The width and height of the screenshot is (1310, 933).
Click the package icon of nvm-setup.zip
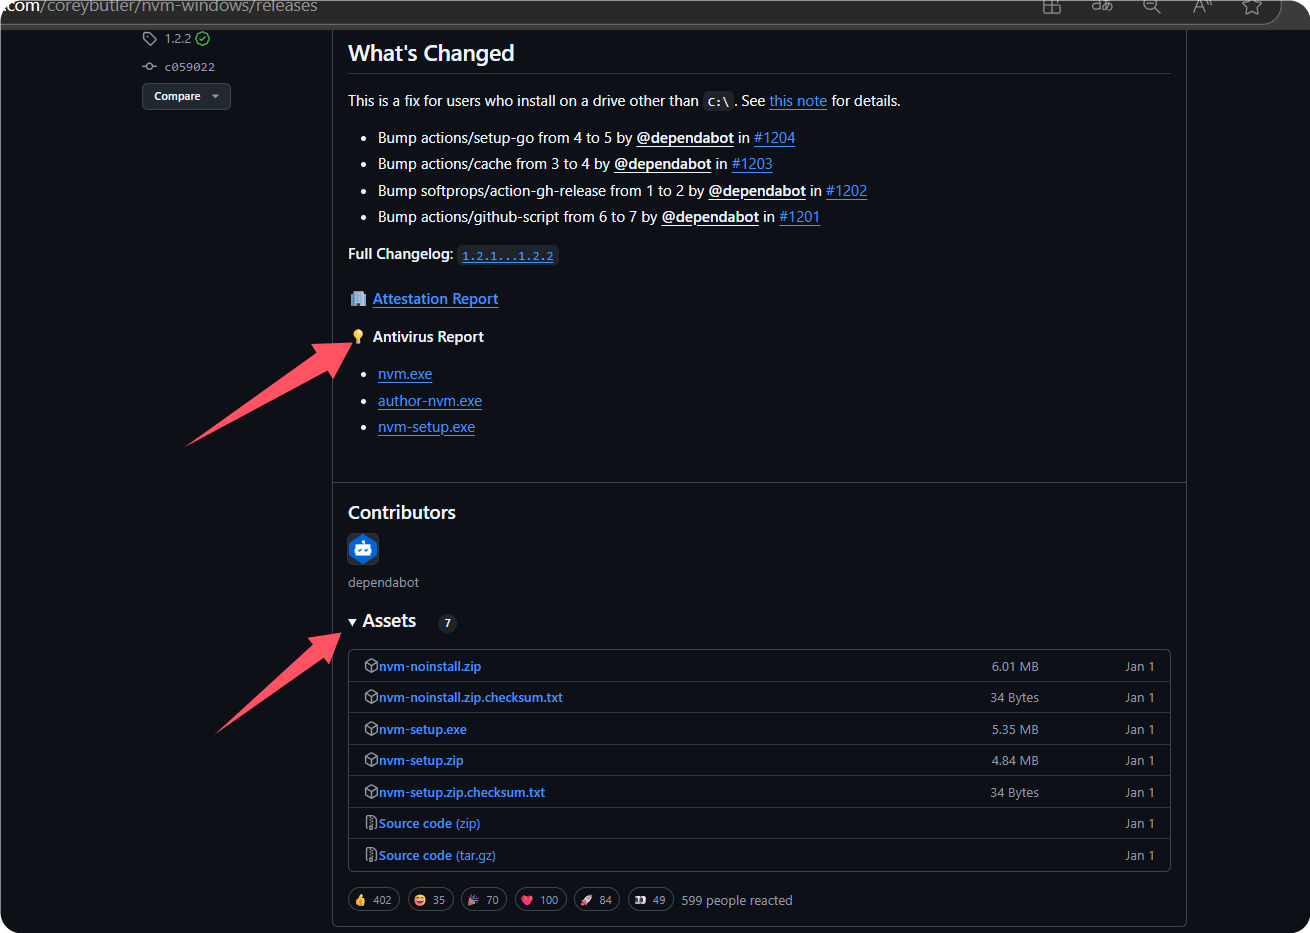[x=371, y=760]
